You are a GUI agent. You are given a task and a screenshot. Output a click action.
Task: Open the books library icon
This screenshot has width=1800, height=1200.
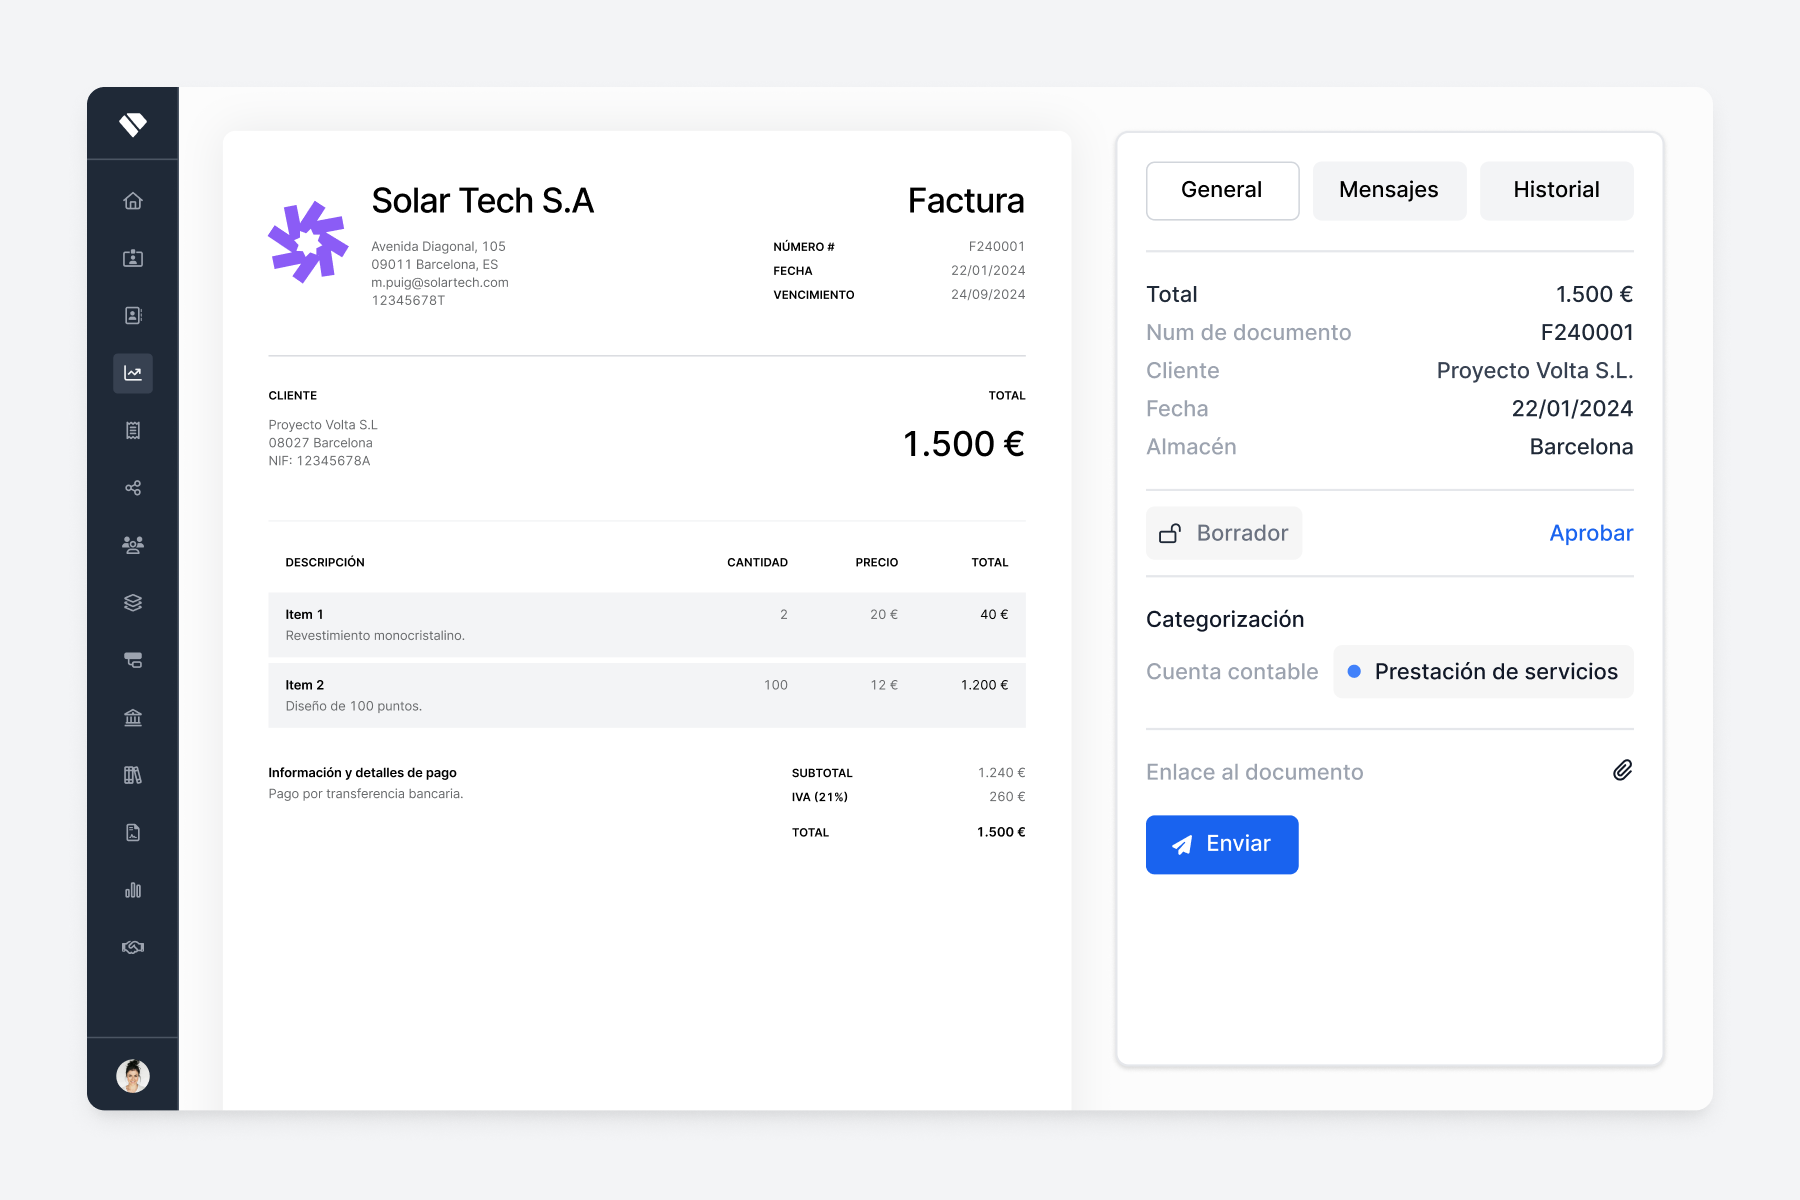(x=133, y=775)
